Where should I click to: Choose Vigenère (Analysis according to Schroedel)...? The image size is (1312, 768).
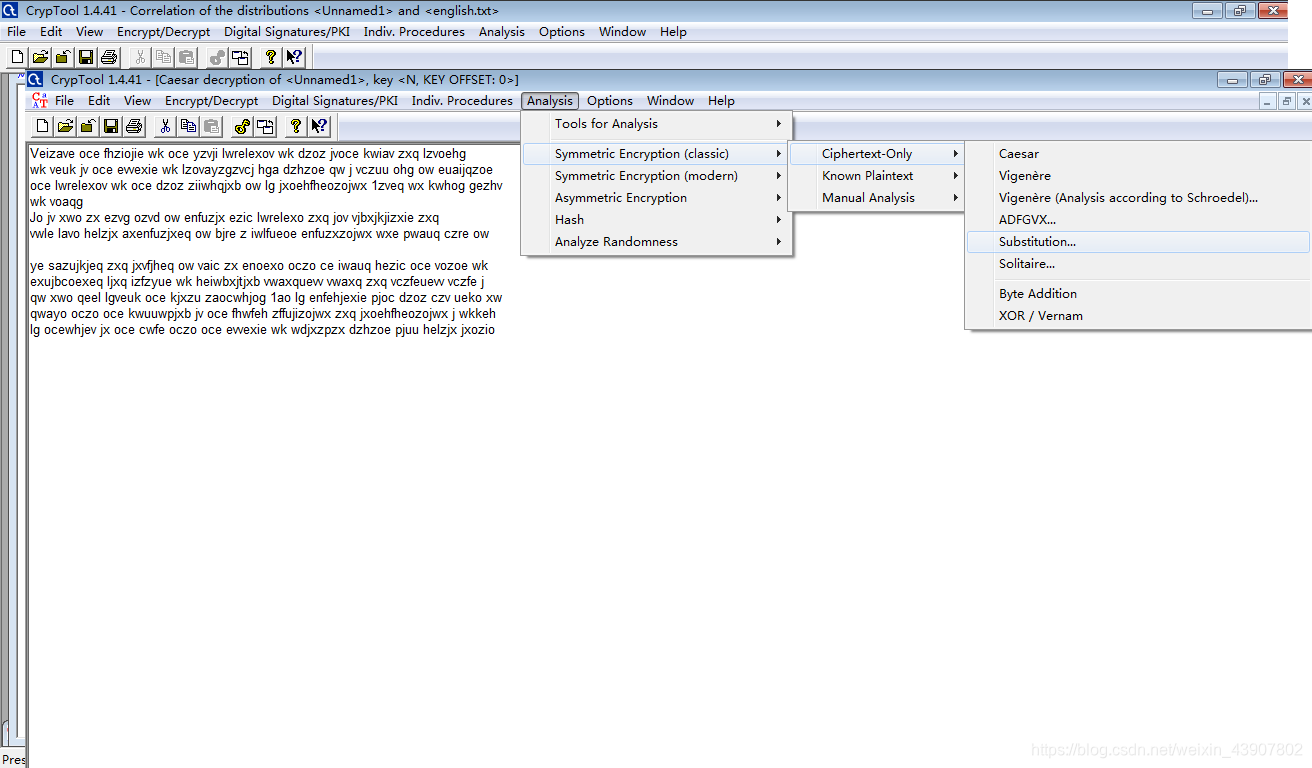1138,198
